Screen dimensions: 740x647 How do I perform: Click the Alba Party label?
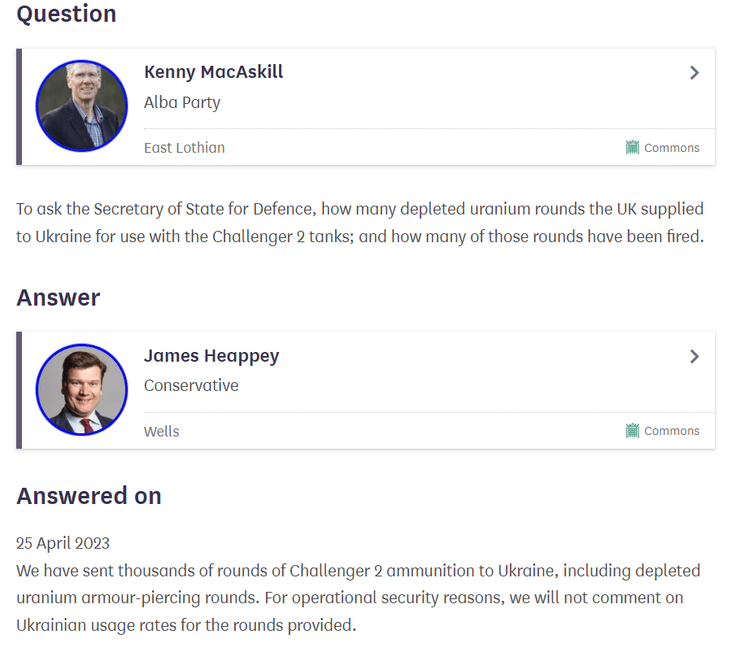pos(182,102)
